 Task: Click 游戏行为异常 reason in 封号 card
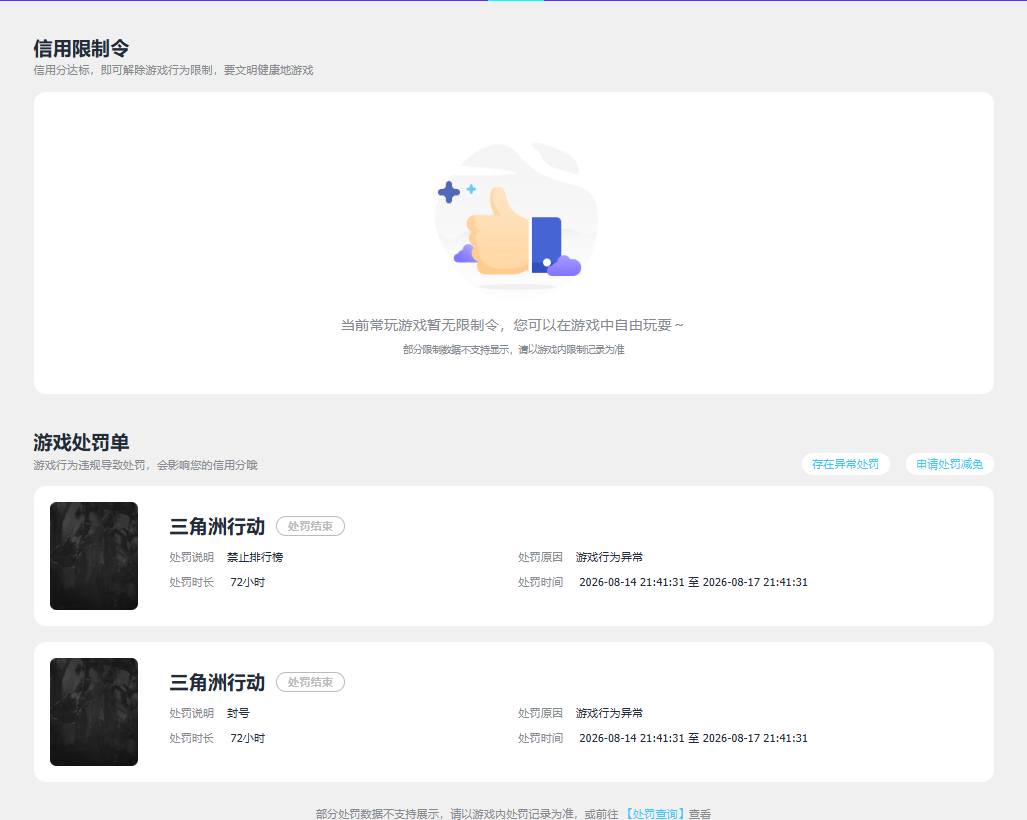[x=609, y=713]
